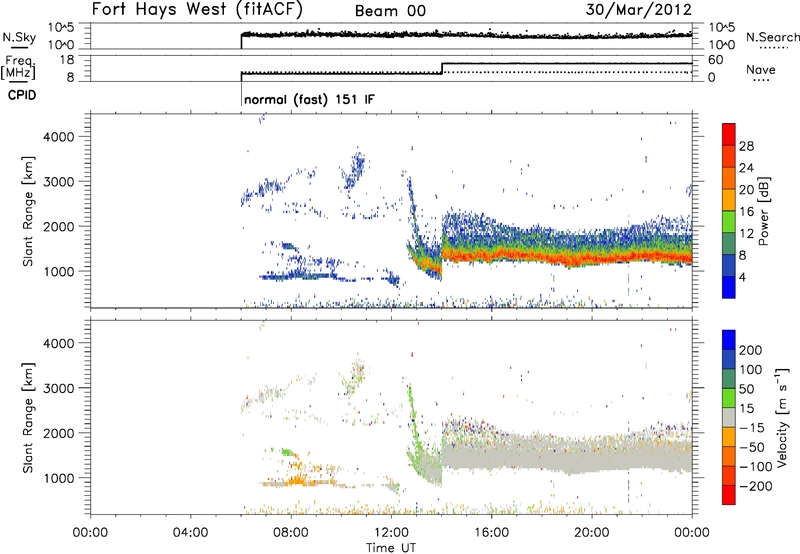
Task: Click the 'Freq. [MHz]' label
Action: coord(19,67)
